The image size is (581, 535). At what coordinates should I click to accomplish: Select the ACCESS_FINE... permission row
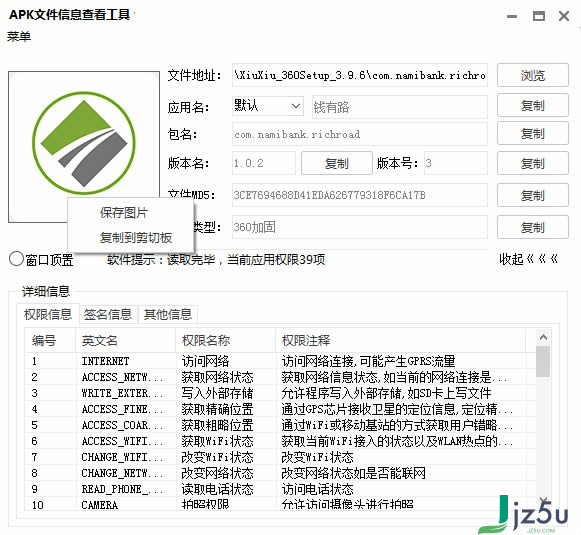coord(280,409)
